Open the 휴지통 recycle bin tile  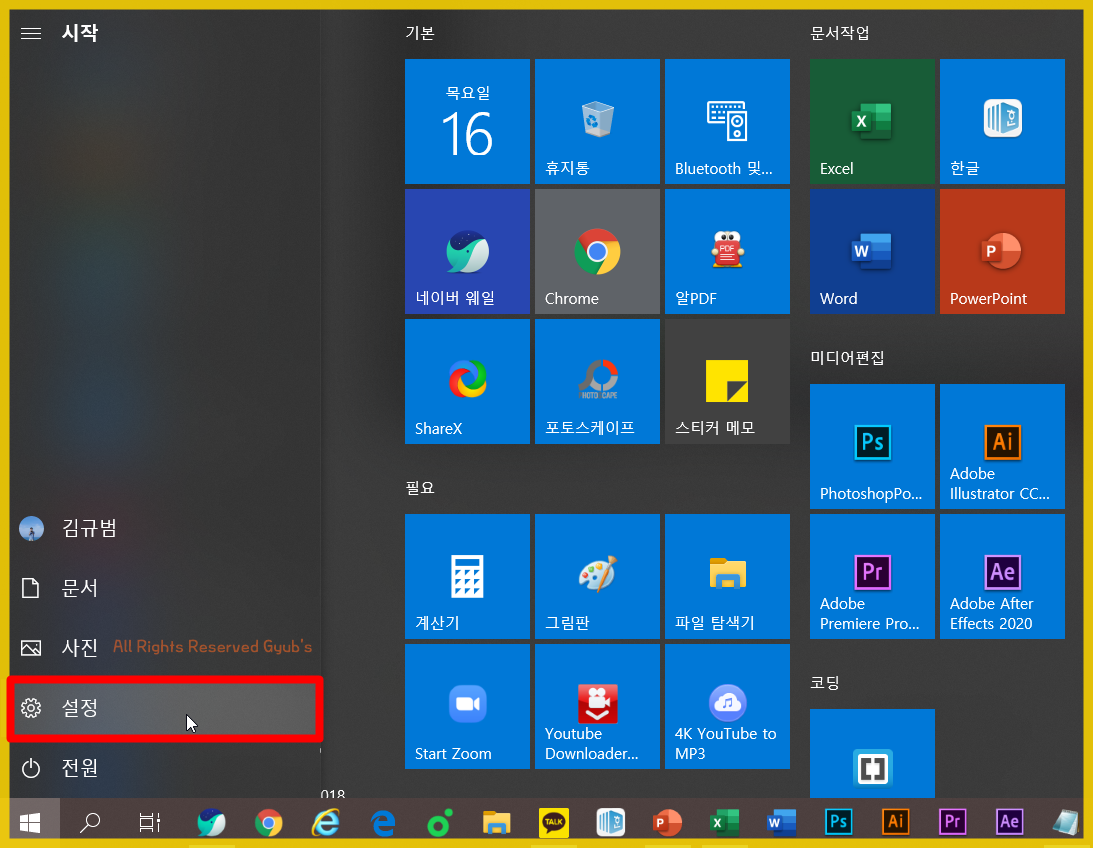(597, 121)
